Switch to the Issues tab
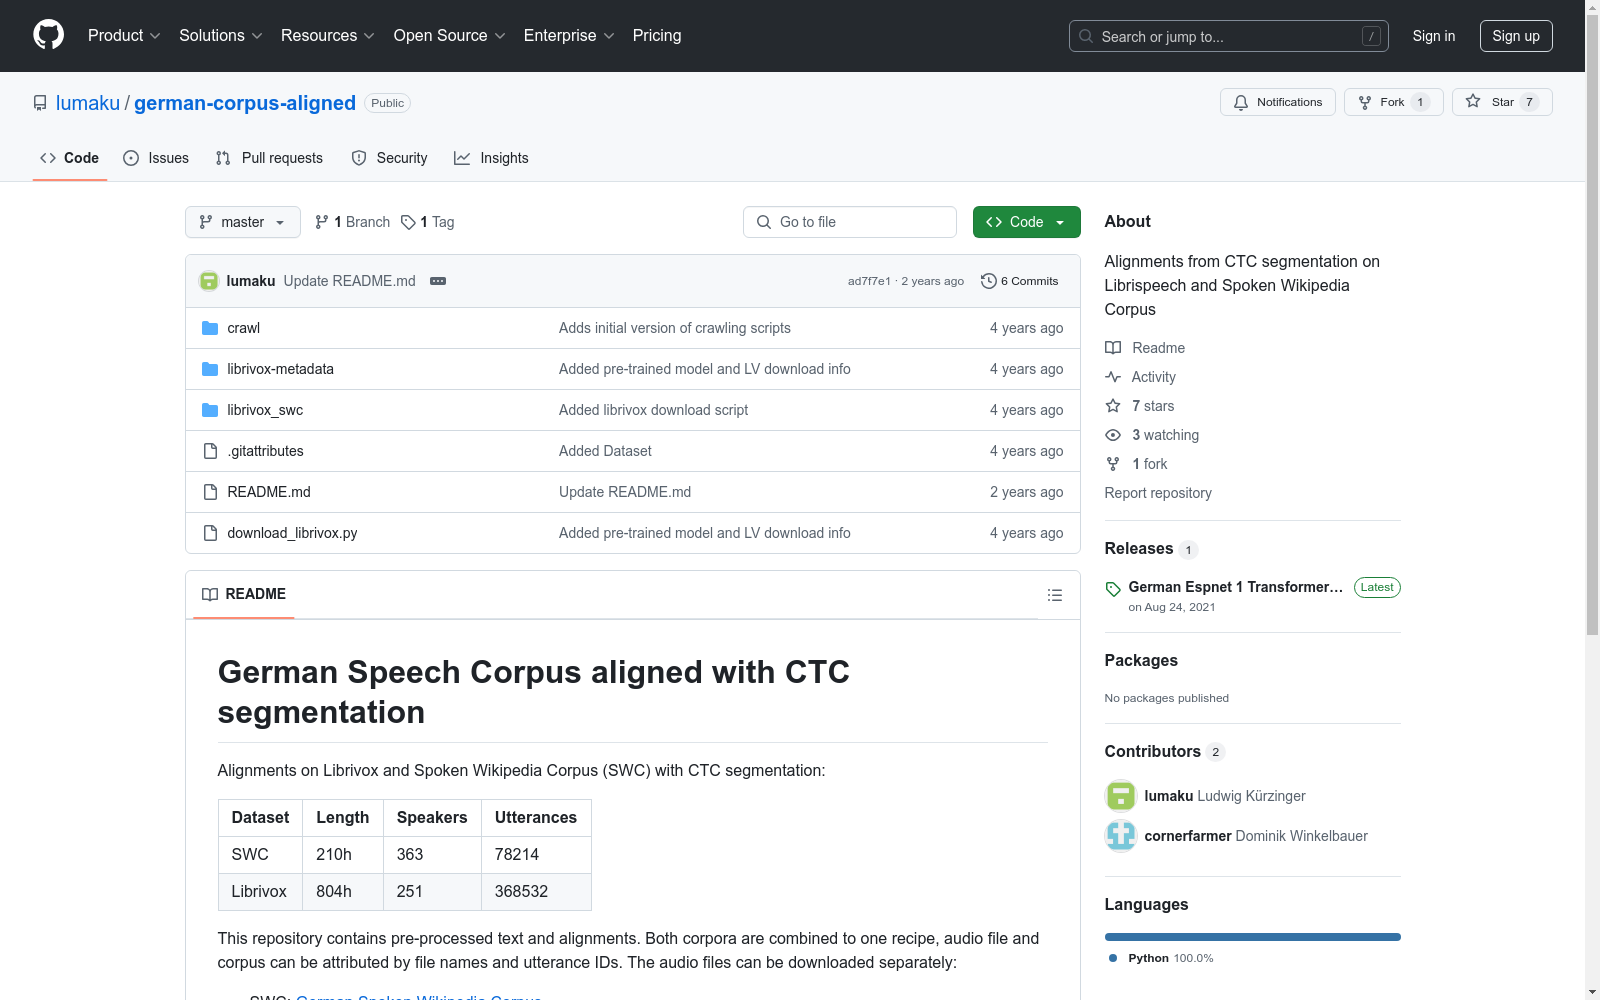1600x1000 pixels. pyautogui.click(x=156, y=158)
